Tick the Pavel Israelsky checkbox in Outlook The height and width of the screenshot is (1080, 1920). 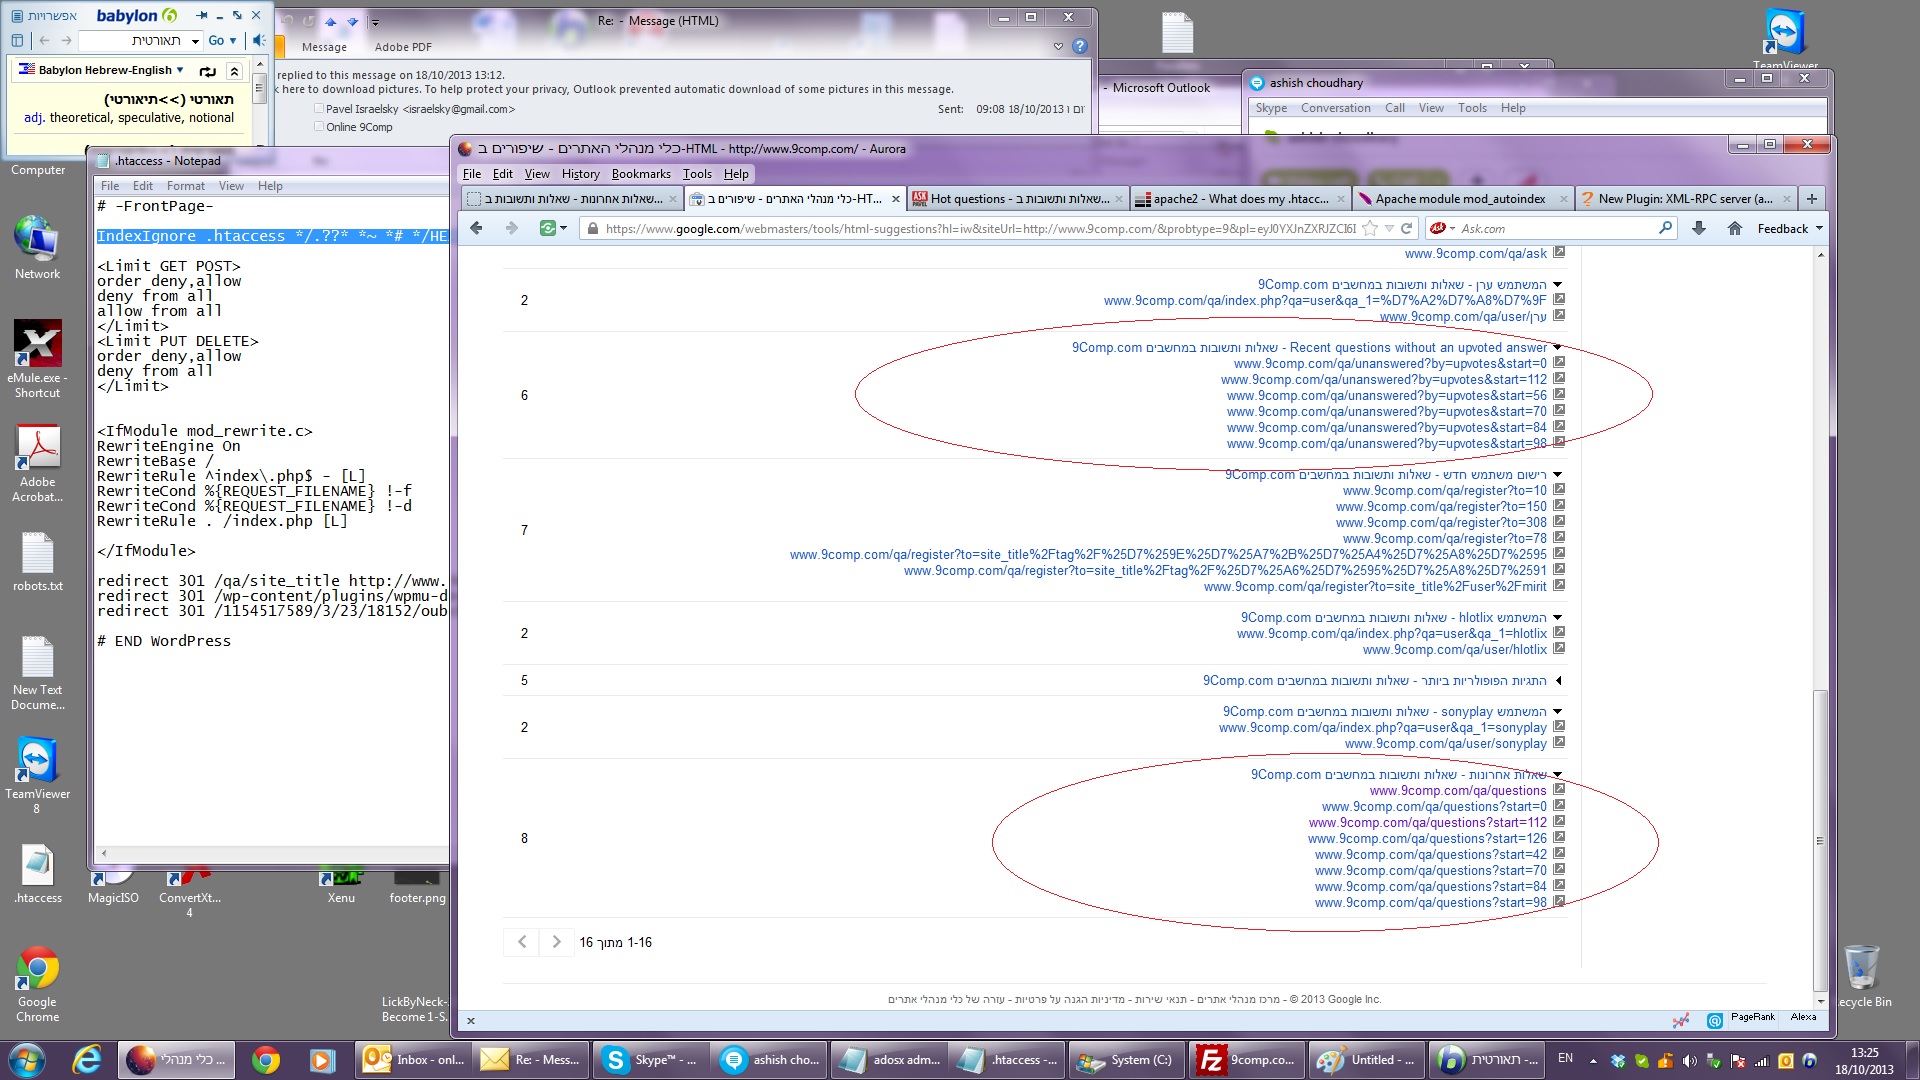318,109
